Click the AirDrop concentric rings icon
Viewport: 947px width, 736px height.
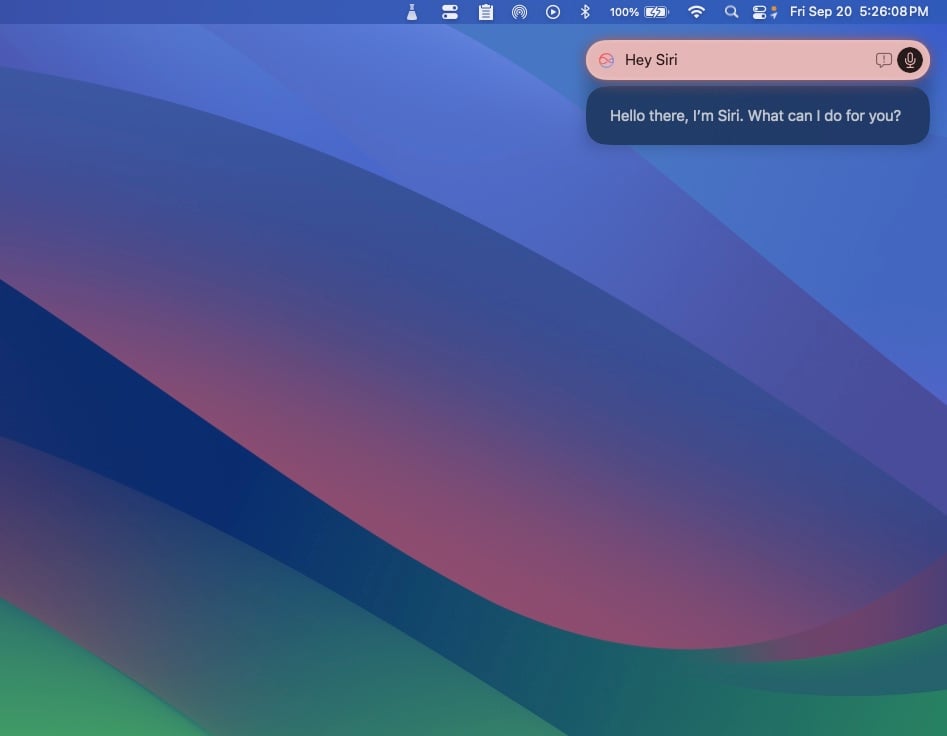519,12
